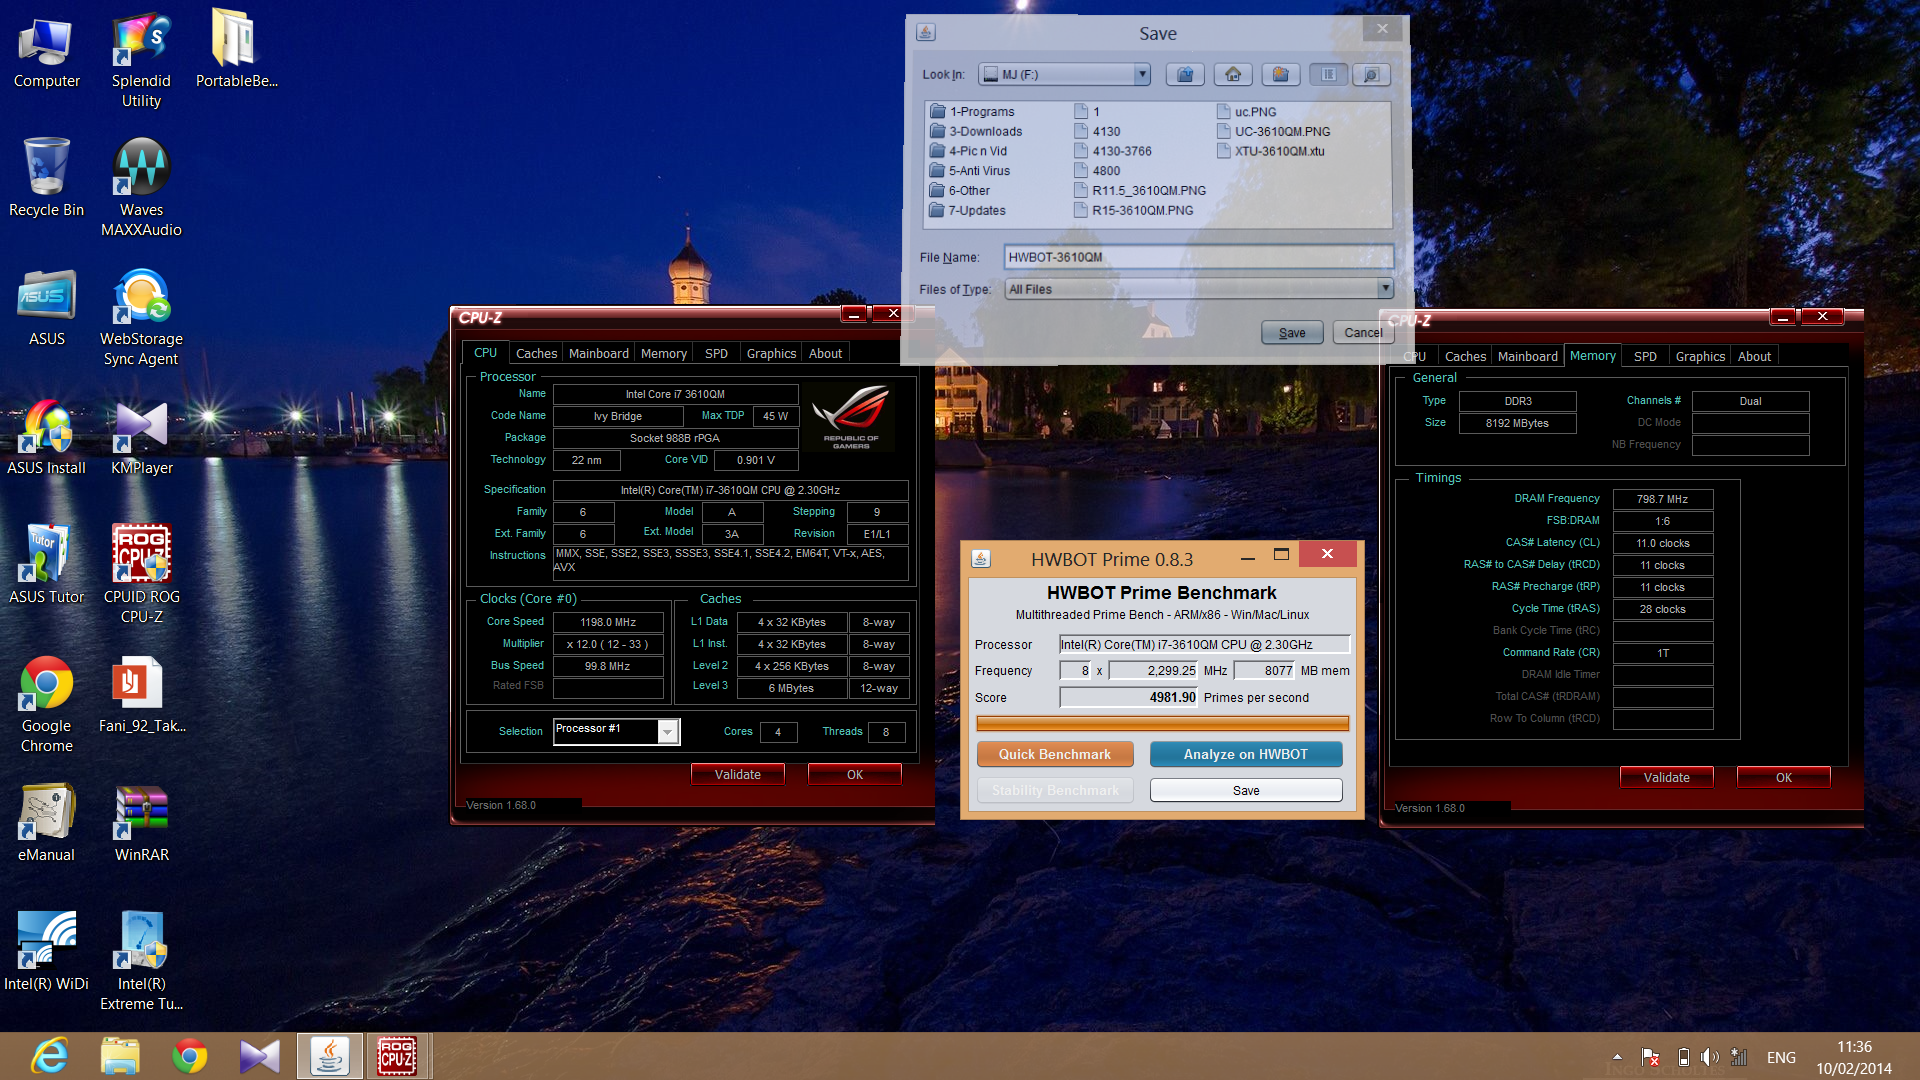Select file uc.PNG

[x=1247, y=112]
